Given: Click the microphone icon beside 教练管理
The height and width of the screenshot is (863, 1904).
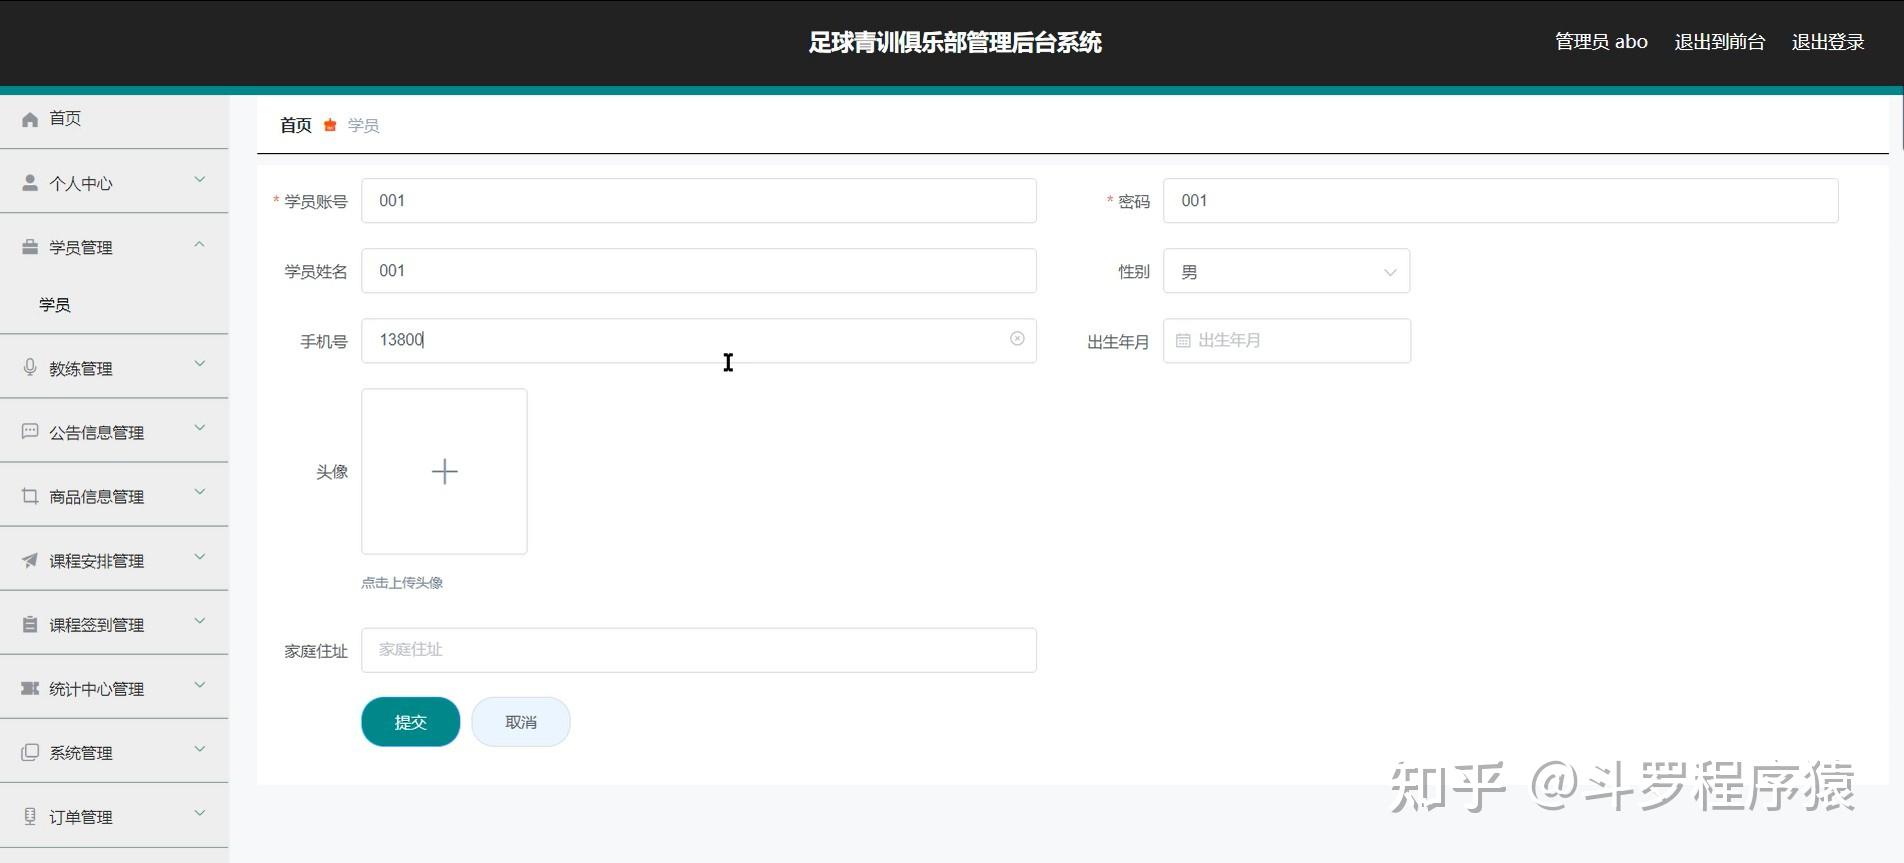Looking at the screenshot, I should [x=30, y=367].
